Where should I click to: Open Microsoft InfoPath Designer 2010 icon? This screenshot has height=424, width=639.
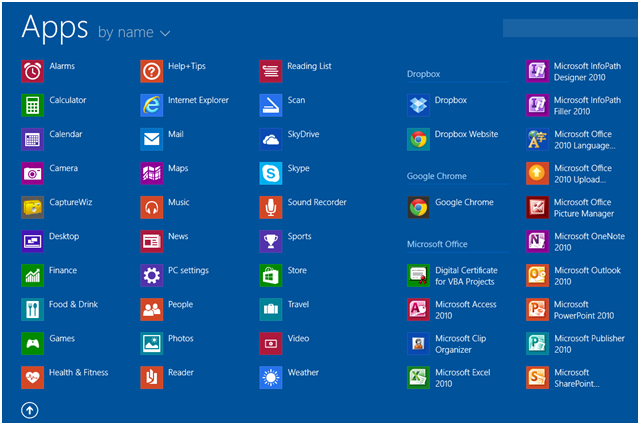coord(537,71)
